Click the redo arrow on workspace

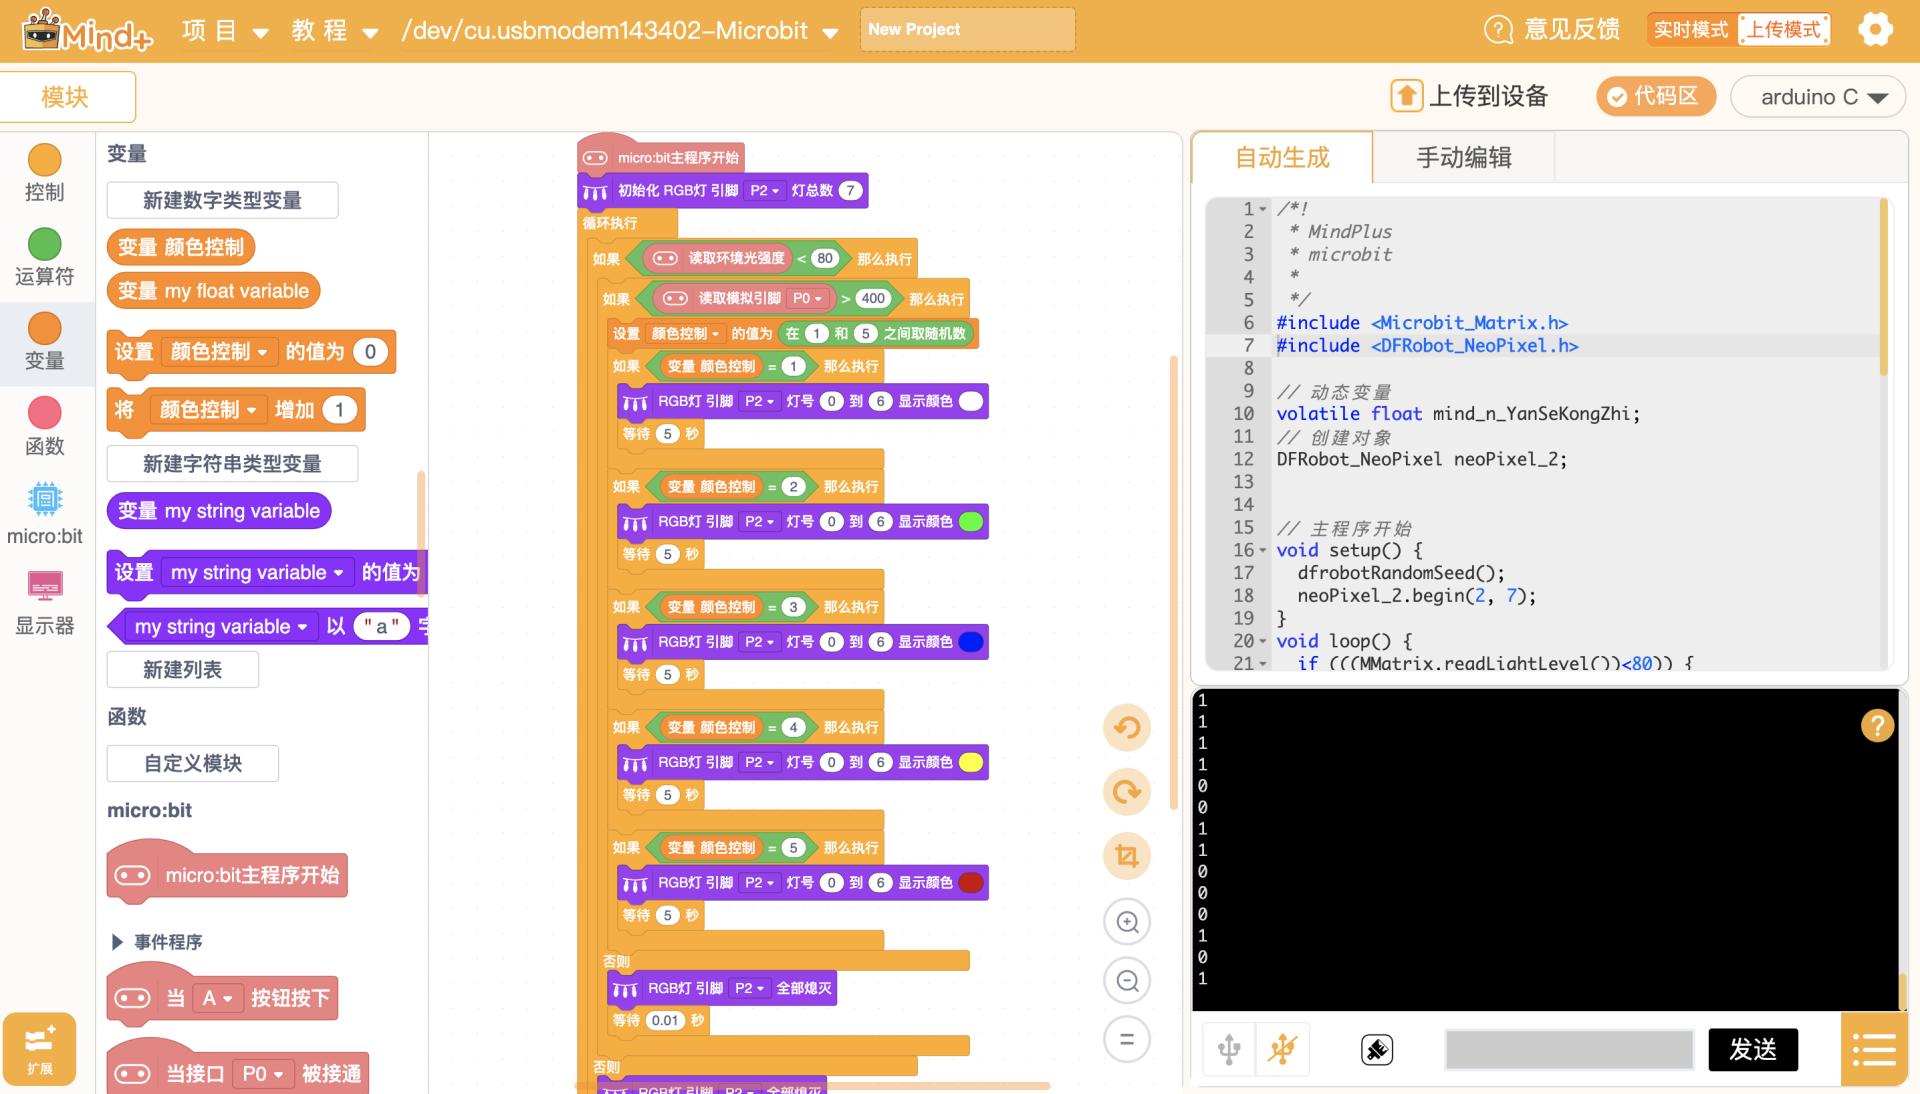(x=1127, y=791)
